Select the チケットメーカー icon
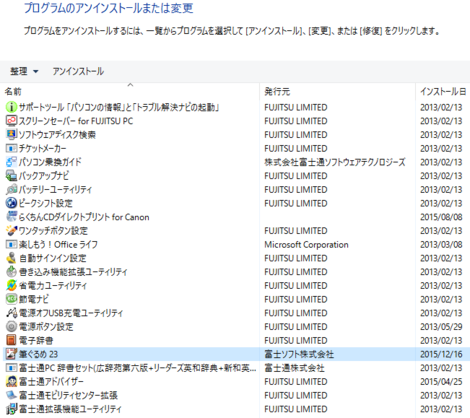470x418 pixels. (x=11, y=148)
